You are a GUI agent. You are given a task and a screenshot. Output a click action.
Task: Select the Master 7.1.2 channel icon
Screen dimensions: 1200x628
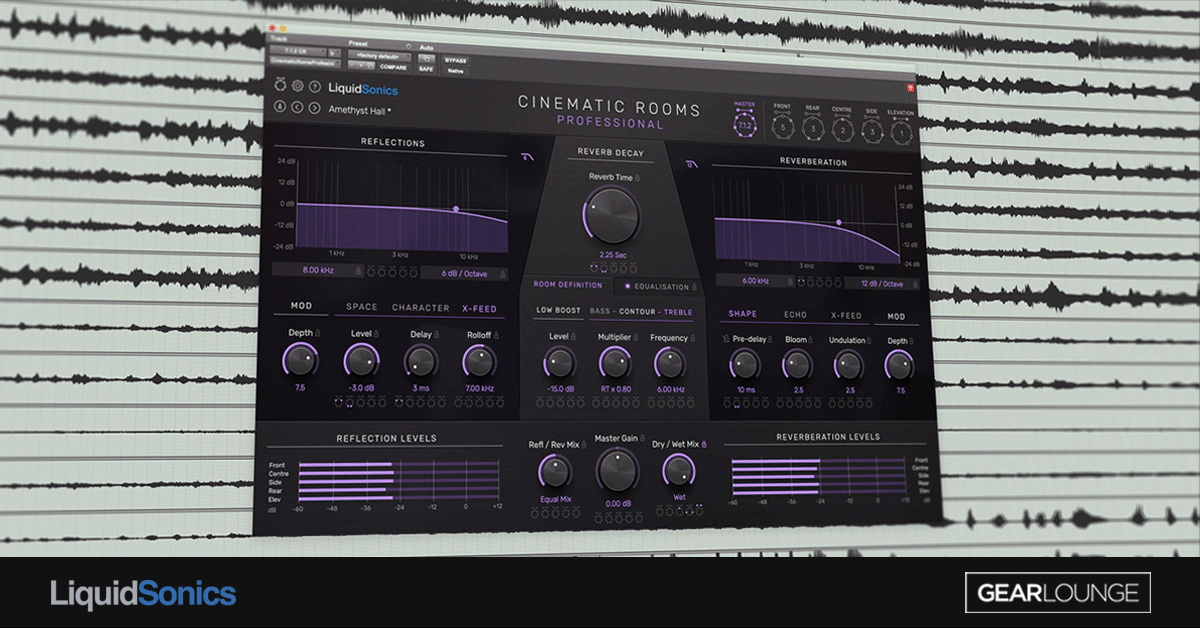pos(744,125)
